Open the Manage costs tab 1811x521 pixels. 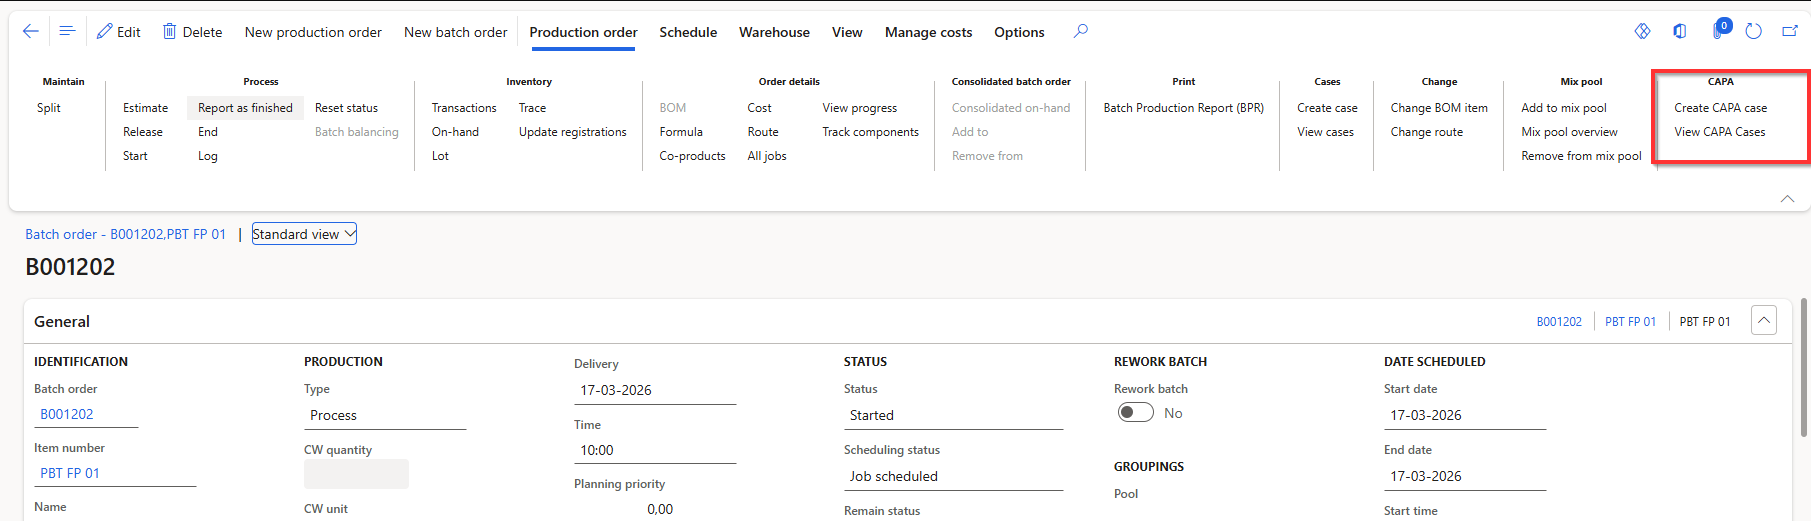click(x=928, y=32)
